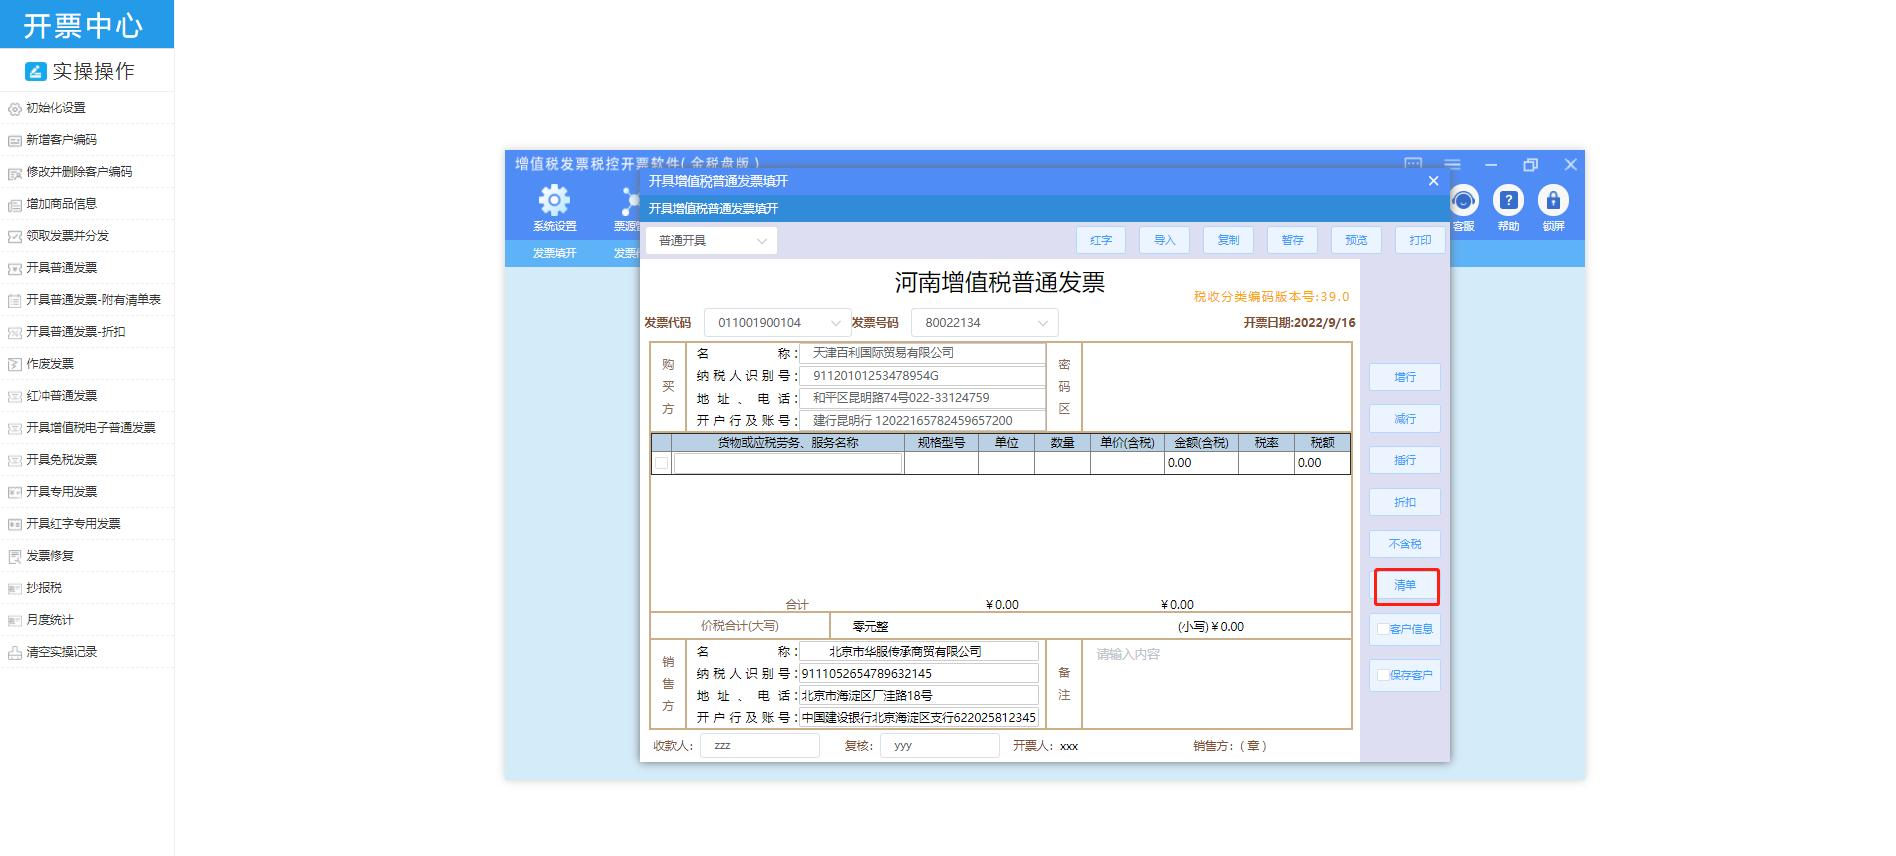Click the 帮助 question mark icon

[1508, 201]
